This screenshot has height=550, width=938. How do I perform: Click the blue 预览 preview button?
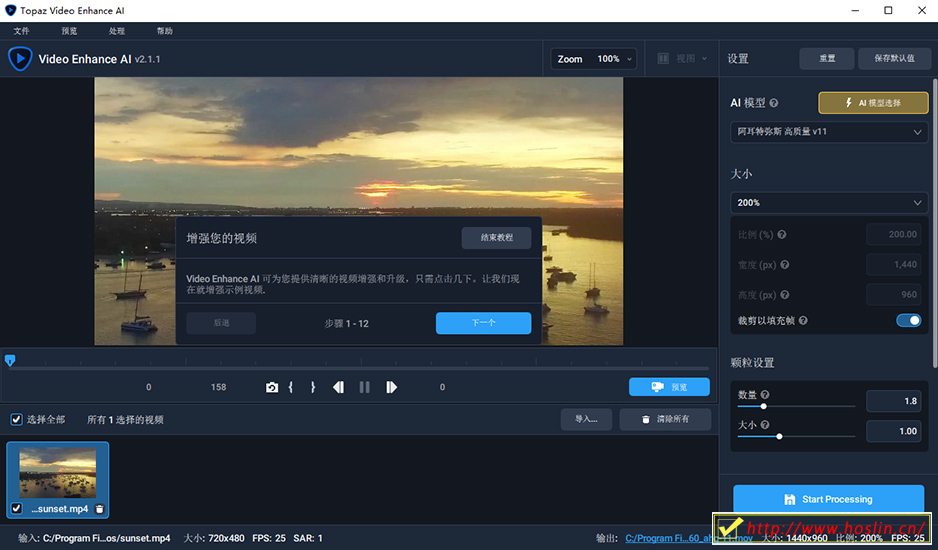pyautogui.click(x=669, y=387)
